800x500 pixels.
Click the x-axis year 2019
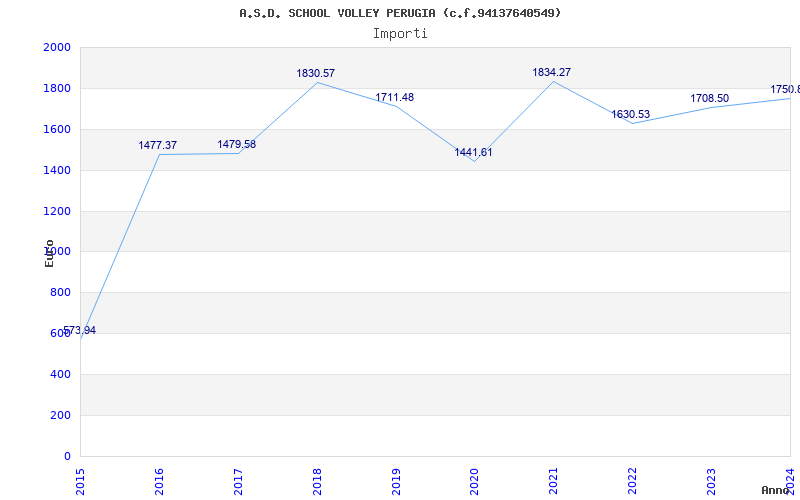point(395,481)
